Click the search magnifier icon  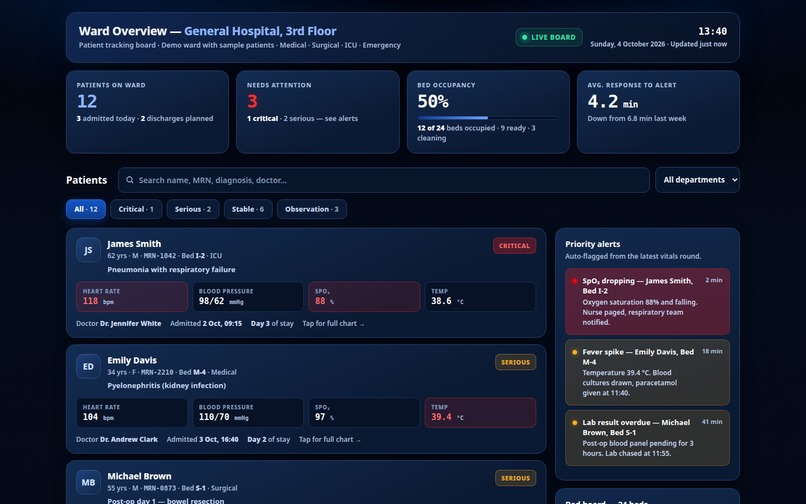(x=130, y=180)
